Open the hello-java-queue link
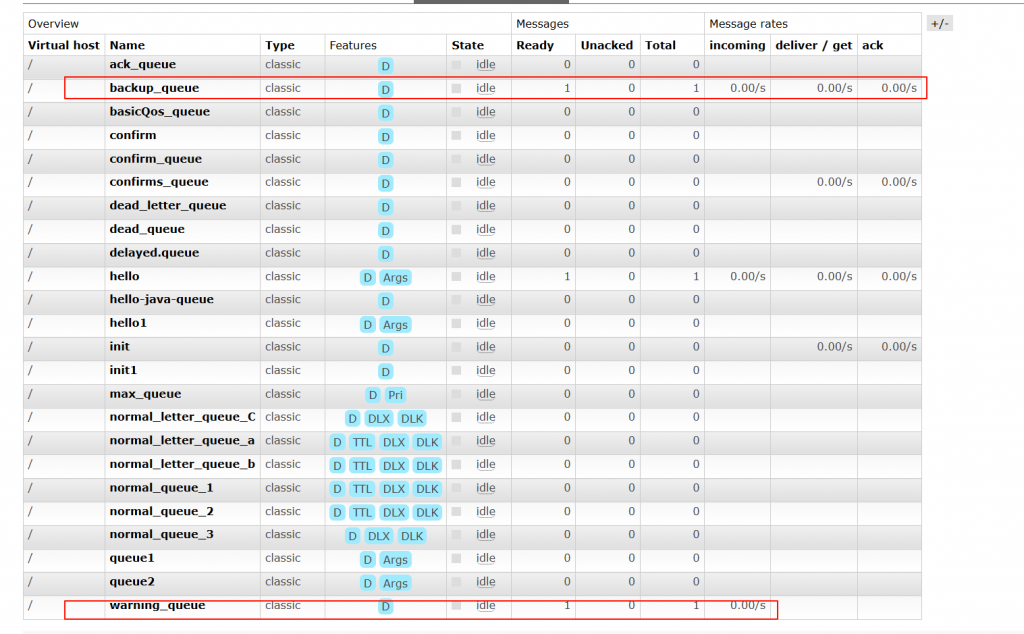1024x634 pixels. (x=161, y=300)
